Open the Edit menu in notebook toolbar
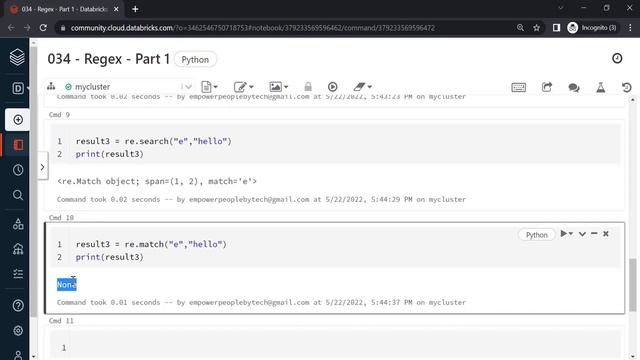The image size is (640, 360). click(x=243, y=87)
